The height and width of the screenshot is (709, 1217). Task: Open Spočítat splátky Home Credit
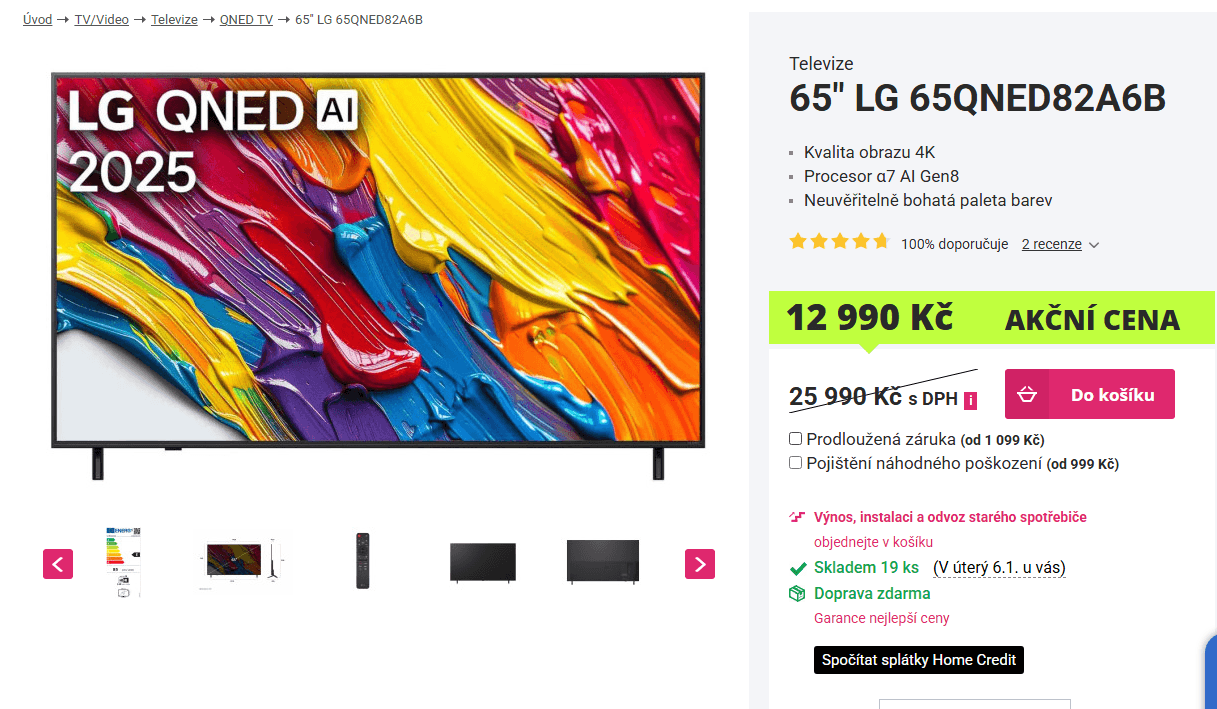click(918, 659)
